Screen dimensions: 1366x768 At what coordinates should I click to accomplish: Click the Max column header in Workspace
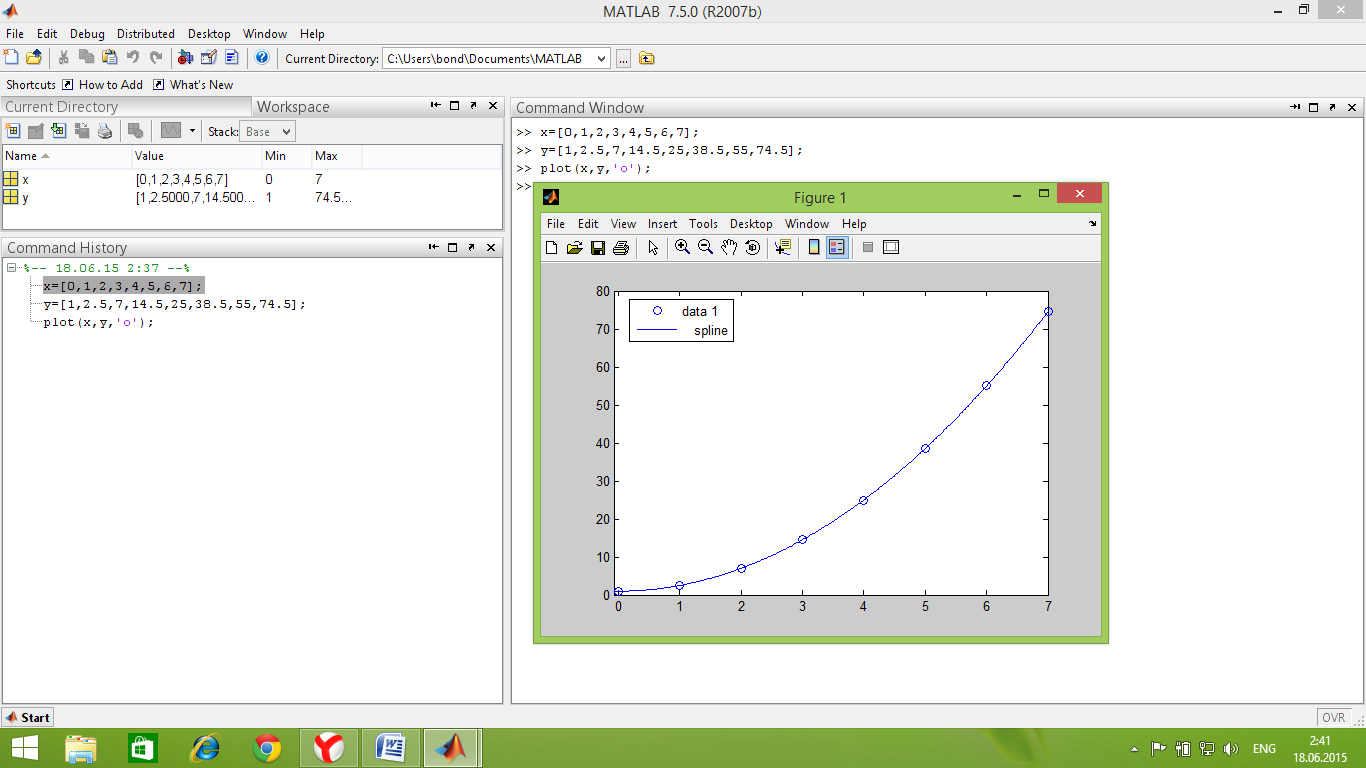tap(336, 156)
